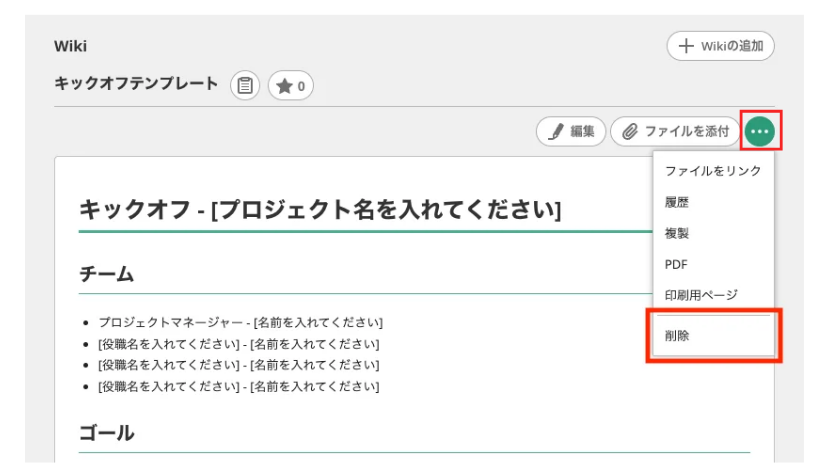Select 複製 from the dropdown menu
The image size is (828, 476).
tap(713, 233)
